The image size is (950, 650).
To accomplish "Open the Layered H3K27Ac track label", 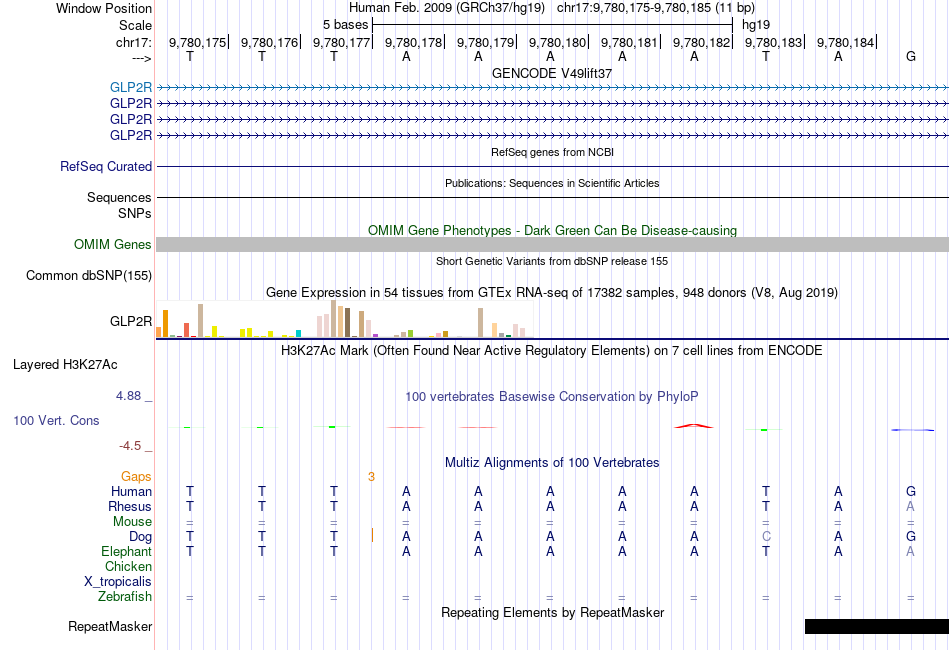I will 65,365.
